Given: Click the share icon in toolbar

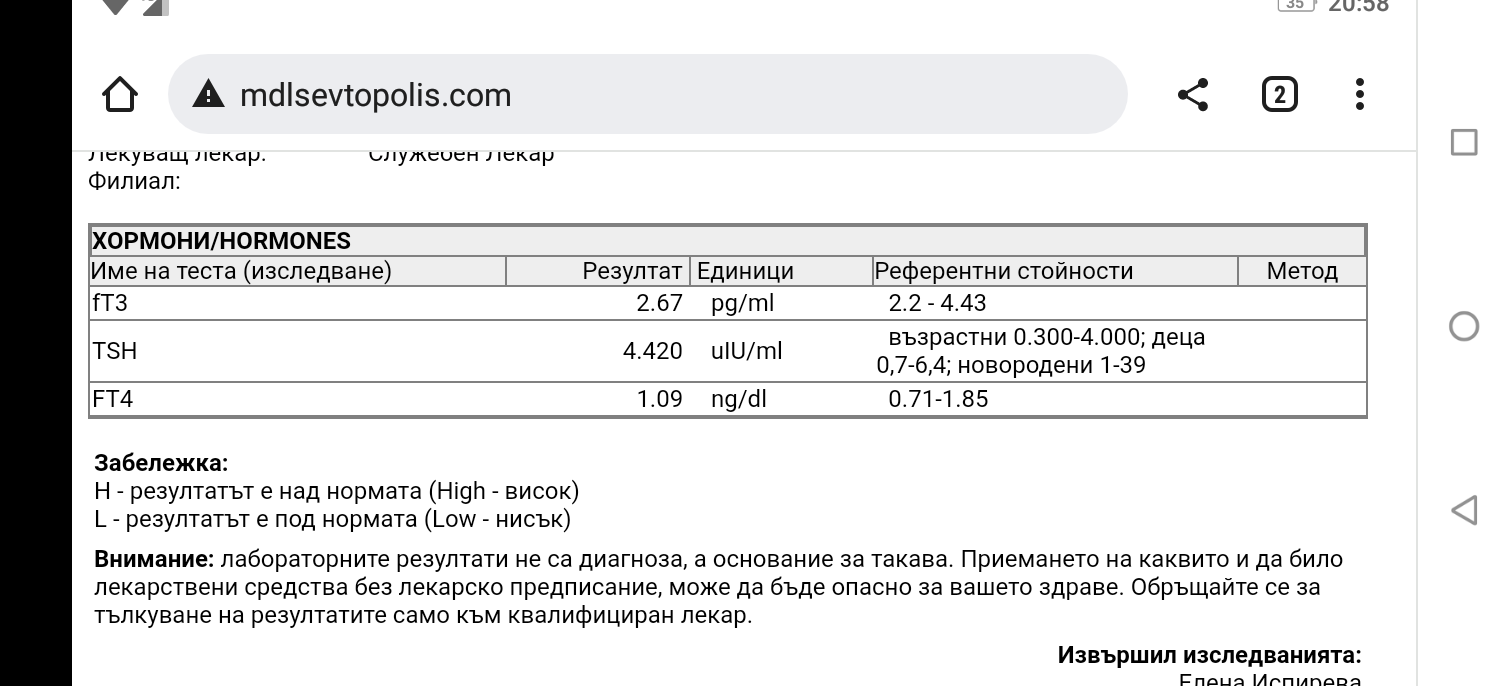Looking at the screenshot, I should [x=1192, y=95].
